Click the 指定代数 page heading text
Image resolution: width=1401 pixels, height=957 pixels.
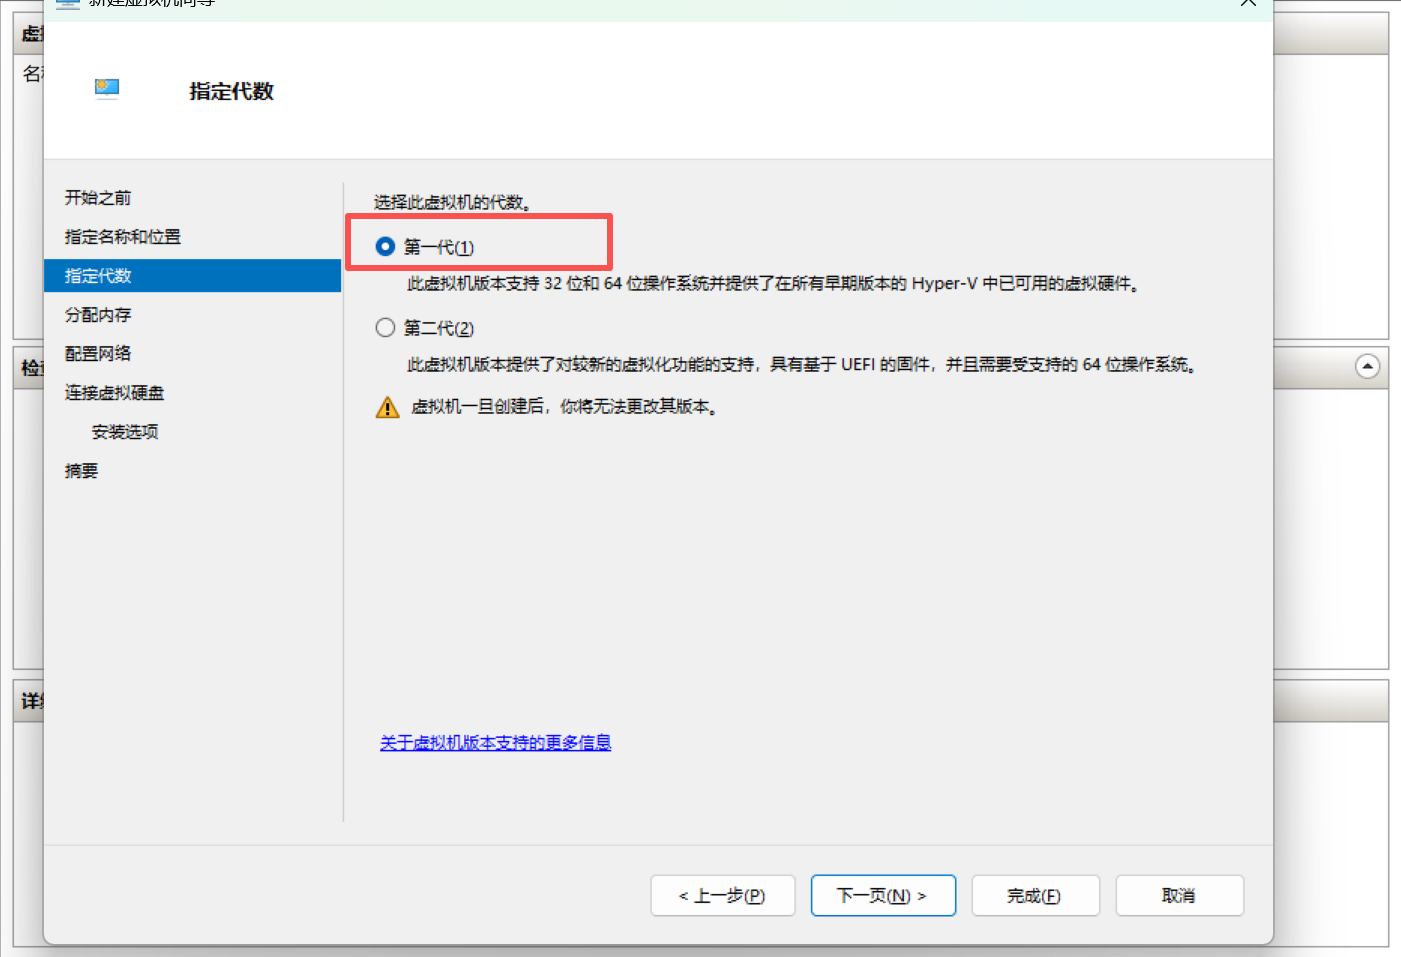[231, 91]
